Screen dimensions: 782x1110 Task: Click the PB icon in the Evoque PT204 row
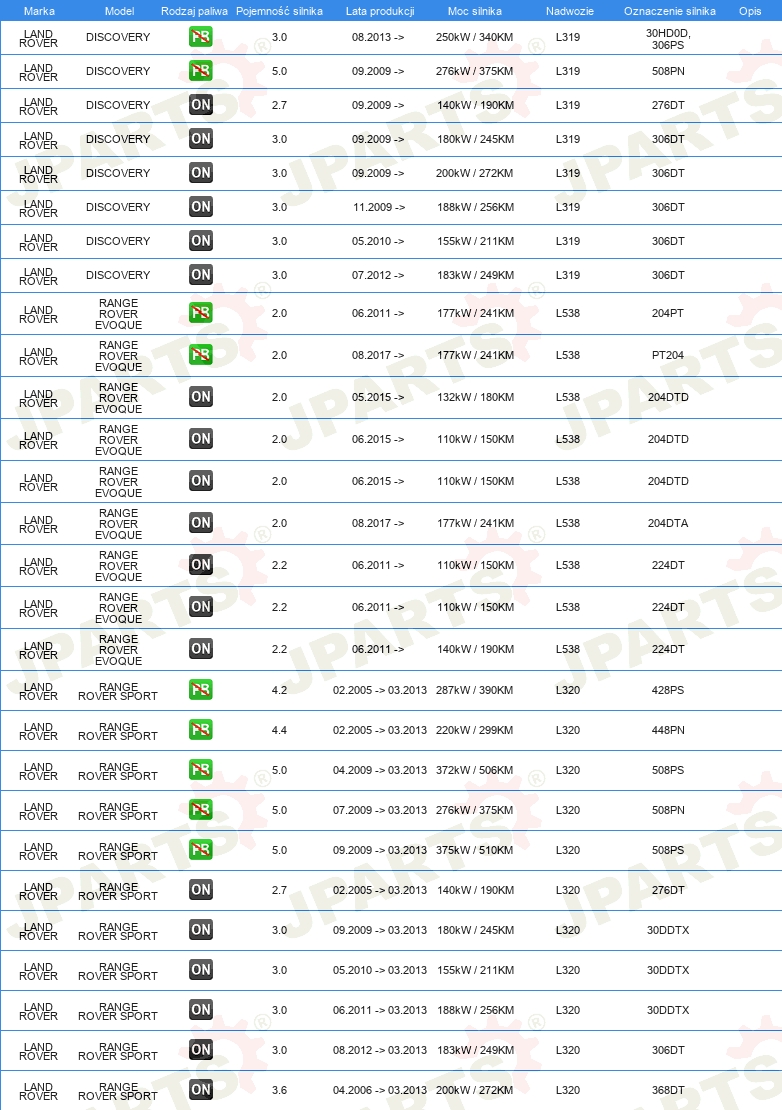(201, 355)
